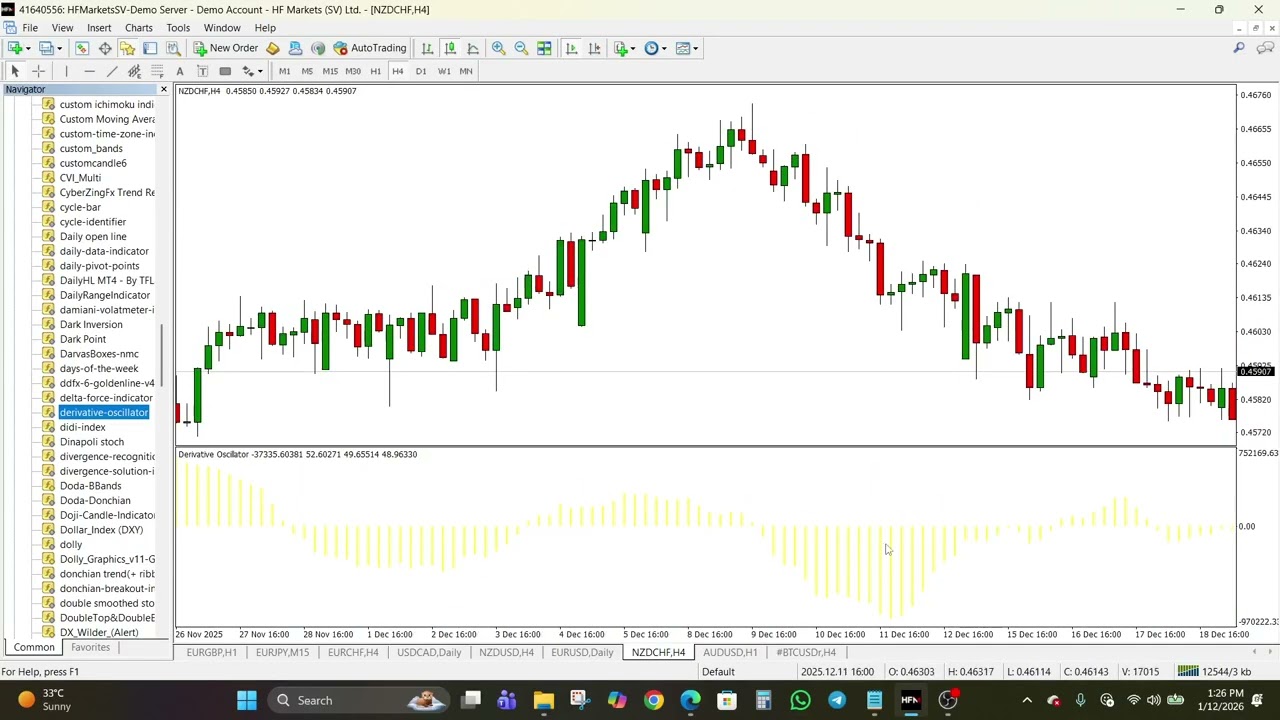Click the Zoom In magnifier icon
Viewport: 1280px width, 720px height.
click(498, 48)
